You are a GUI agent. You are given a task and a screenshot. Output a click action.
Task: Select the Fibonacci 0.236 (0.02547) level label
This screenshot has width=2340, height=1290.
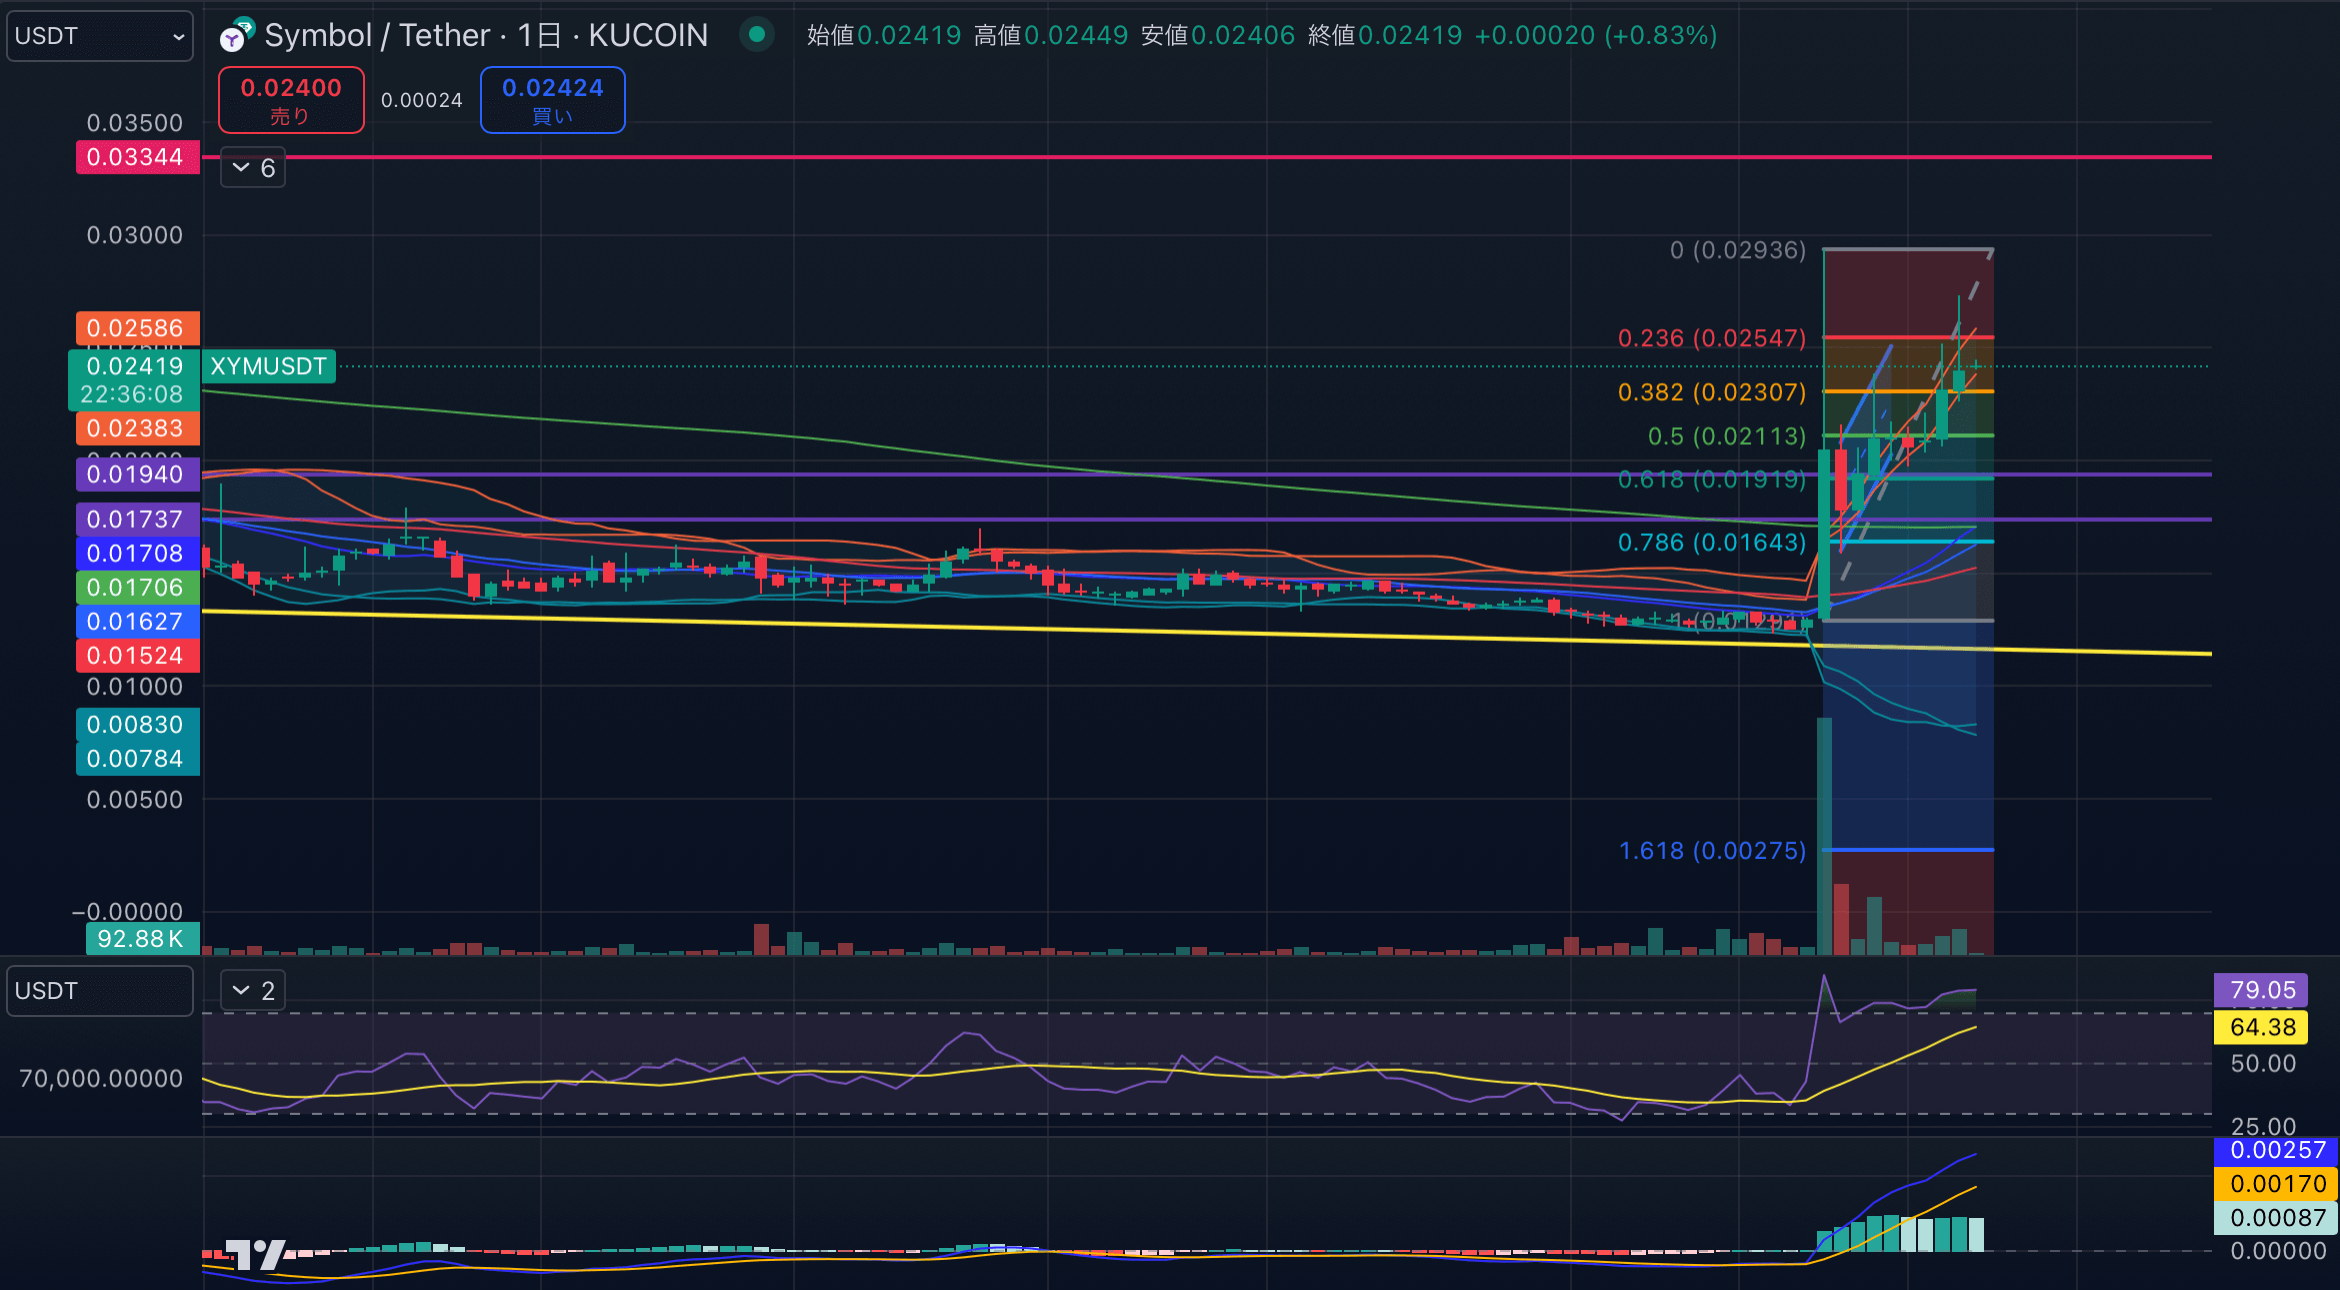1712,338
